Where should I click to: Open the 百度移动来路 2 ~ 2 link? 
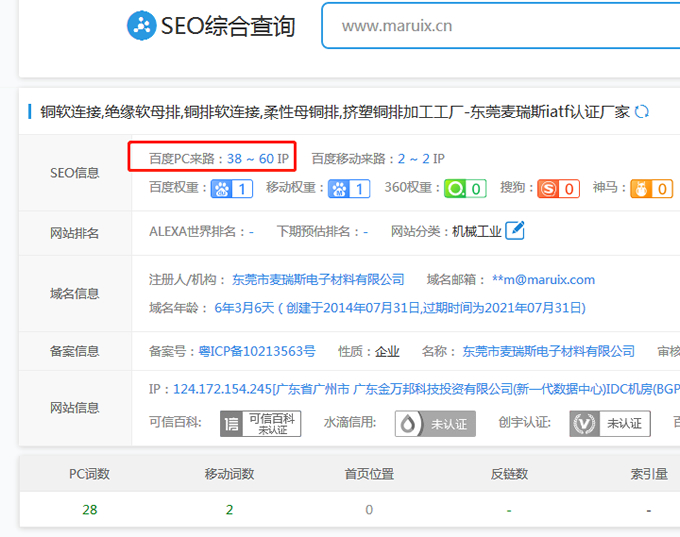point(414,159)
